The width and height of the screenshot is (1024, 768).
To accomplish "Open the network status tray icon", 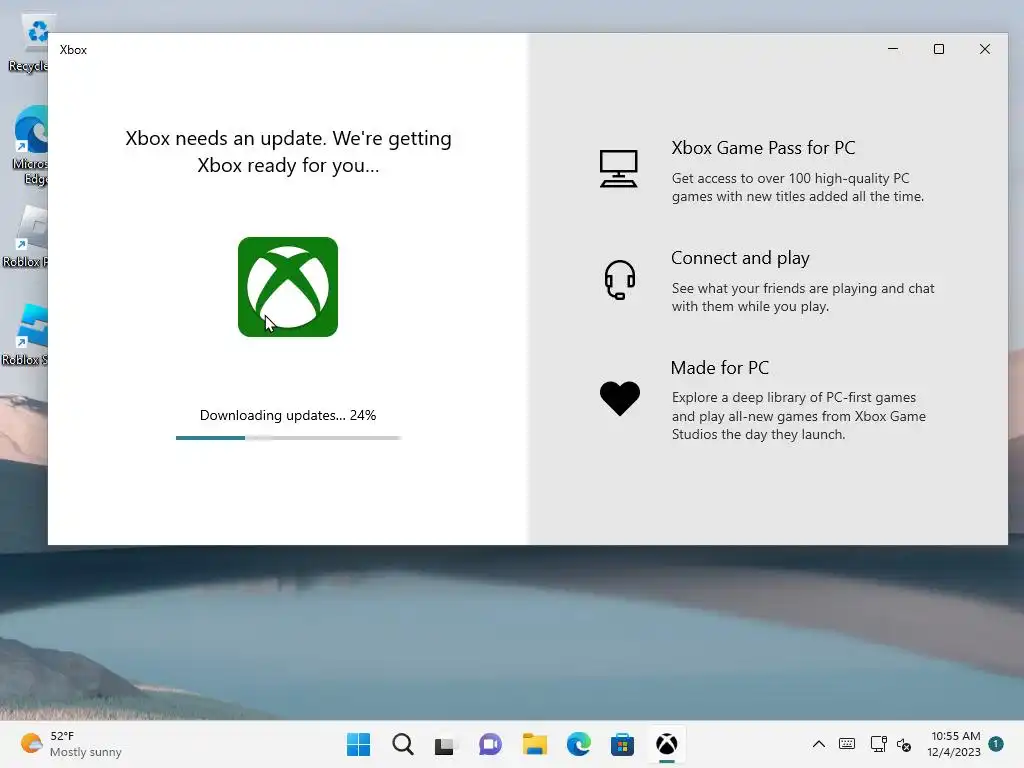I will (x=878, y=744).
